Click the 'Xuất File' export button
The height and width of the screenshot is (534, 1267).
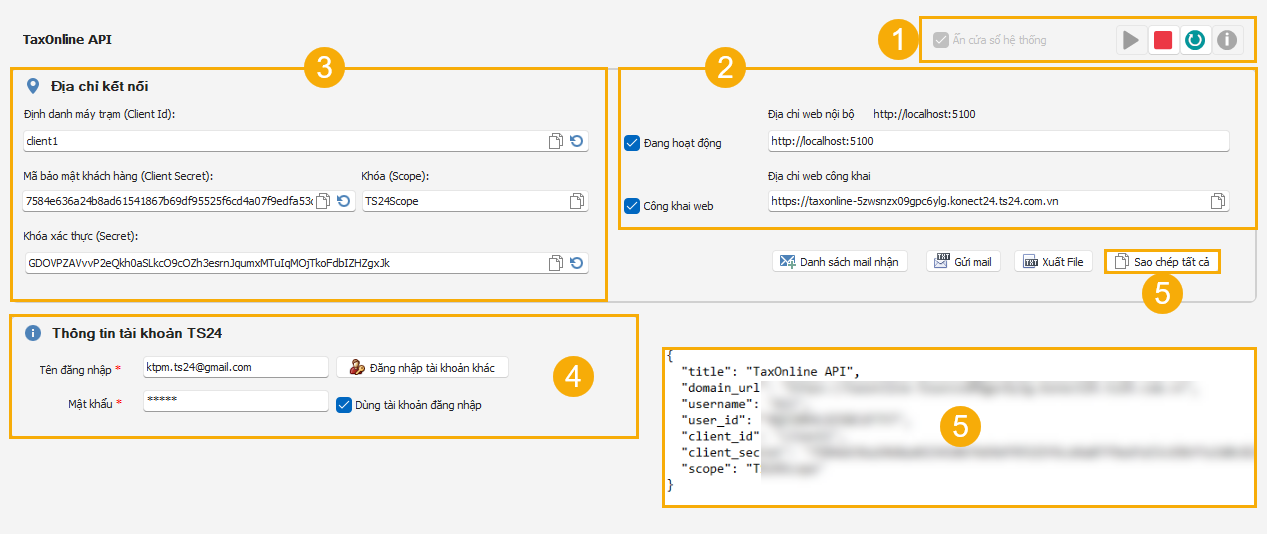pyautogui.click(x=1054, y=261)
